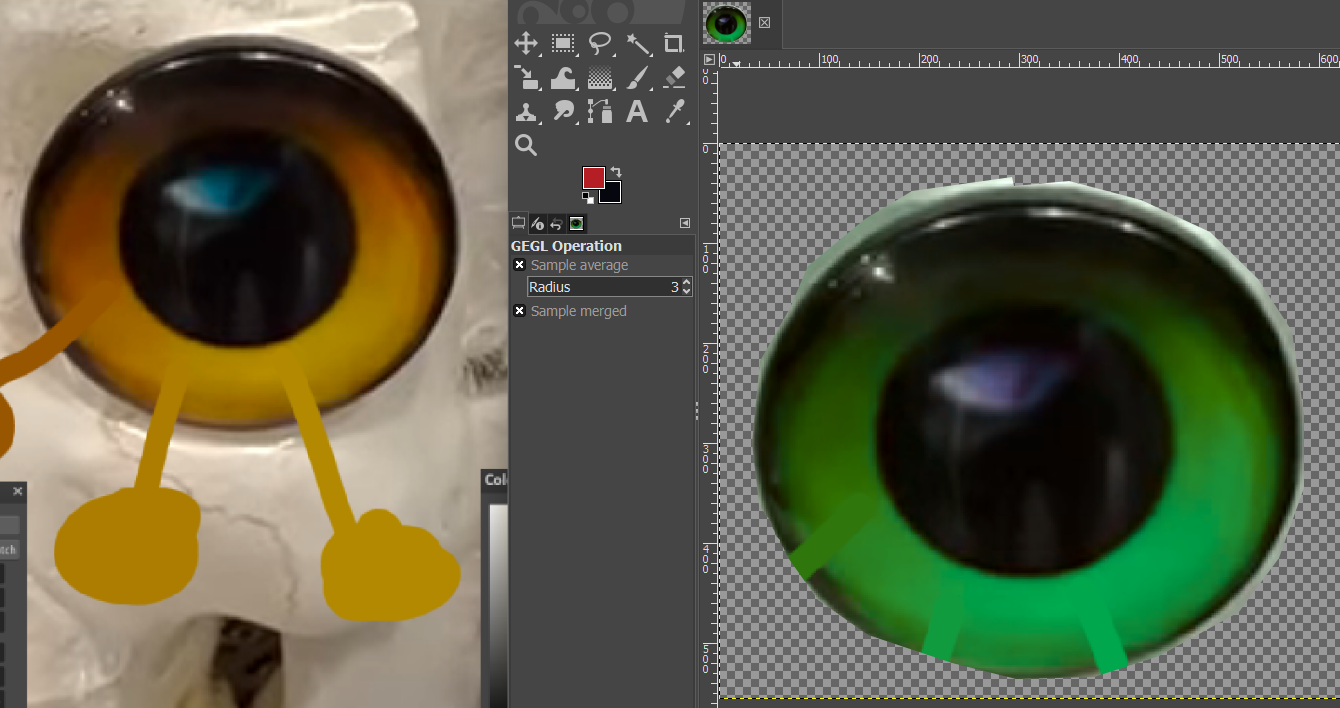Viewport: 1340px width, 708px height.
Task: Open the Undo History tab
Action: (557, 223)
